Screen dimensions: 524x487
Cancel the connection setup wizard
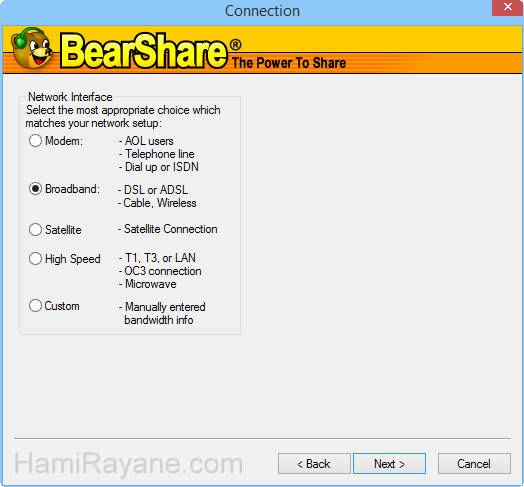tap(474, 464)
